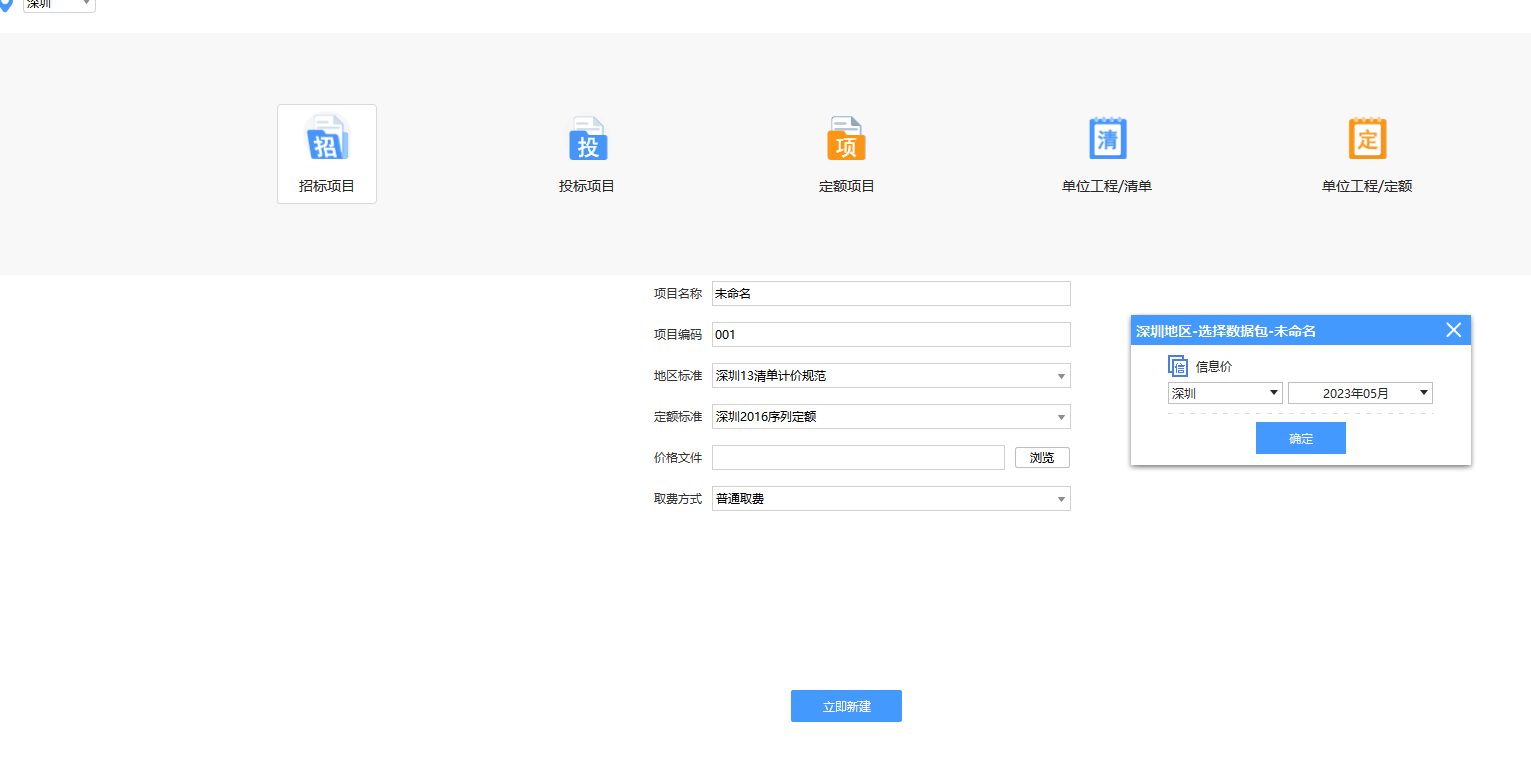Click the dialog title 深圳地区-选择数据包-未命名

click(1226, 331)
